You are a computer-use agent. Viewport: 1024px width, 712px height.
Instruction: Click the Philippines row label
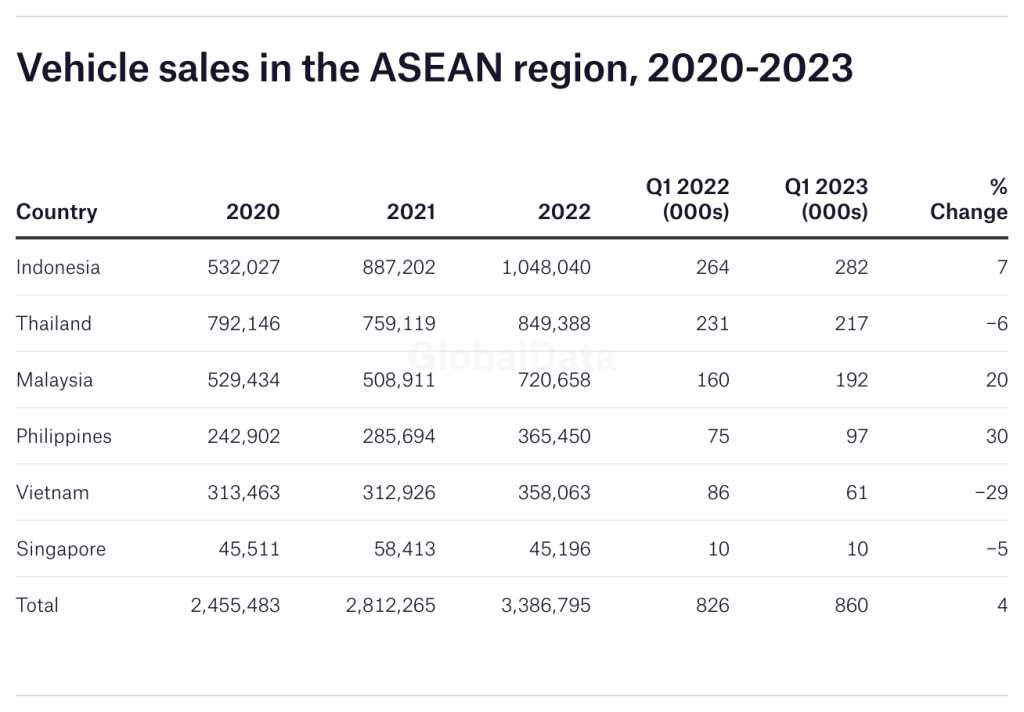pyautogui.click(x=64, y=436)
